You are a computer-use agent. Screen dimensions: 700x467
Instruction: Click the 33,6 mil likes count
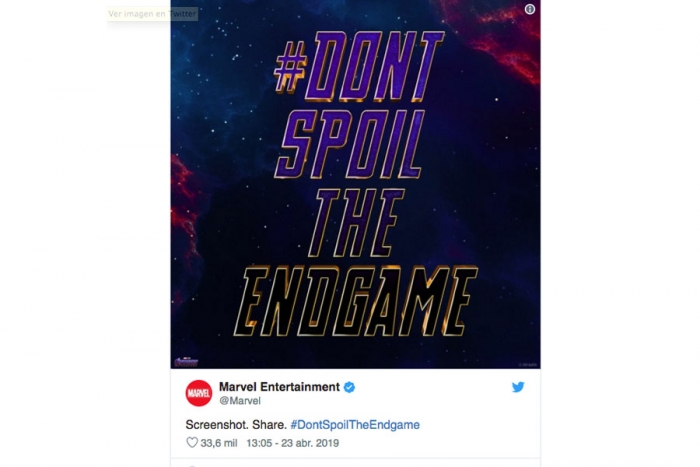(219, 443)
